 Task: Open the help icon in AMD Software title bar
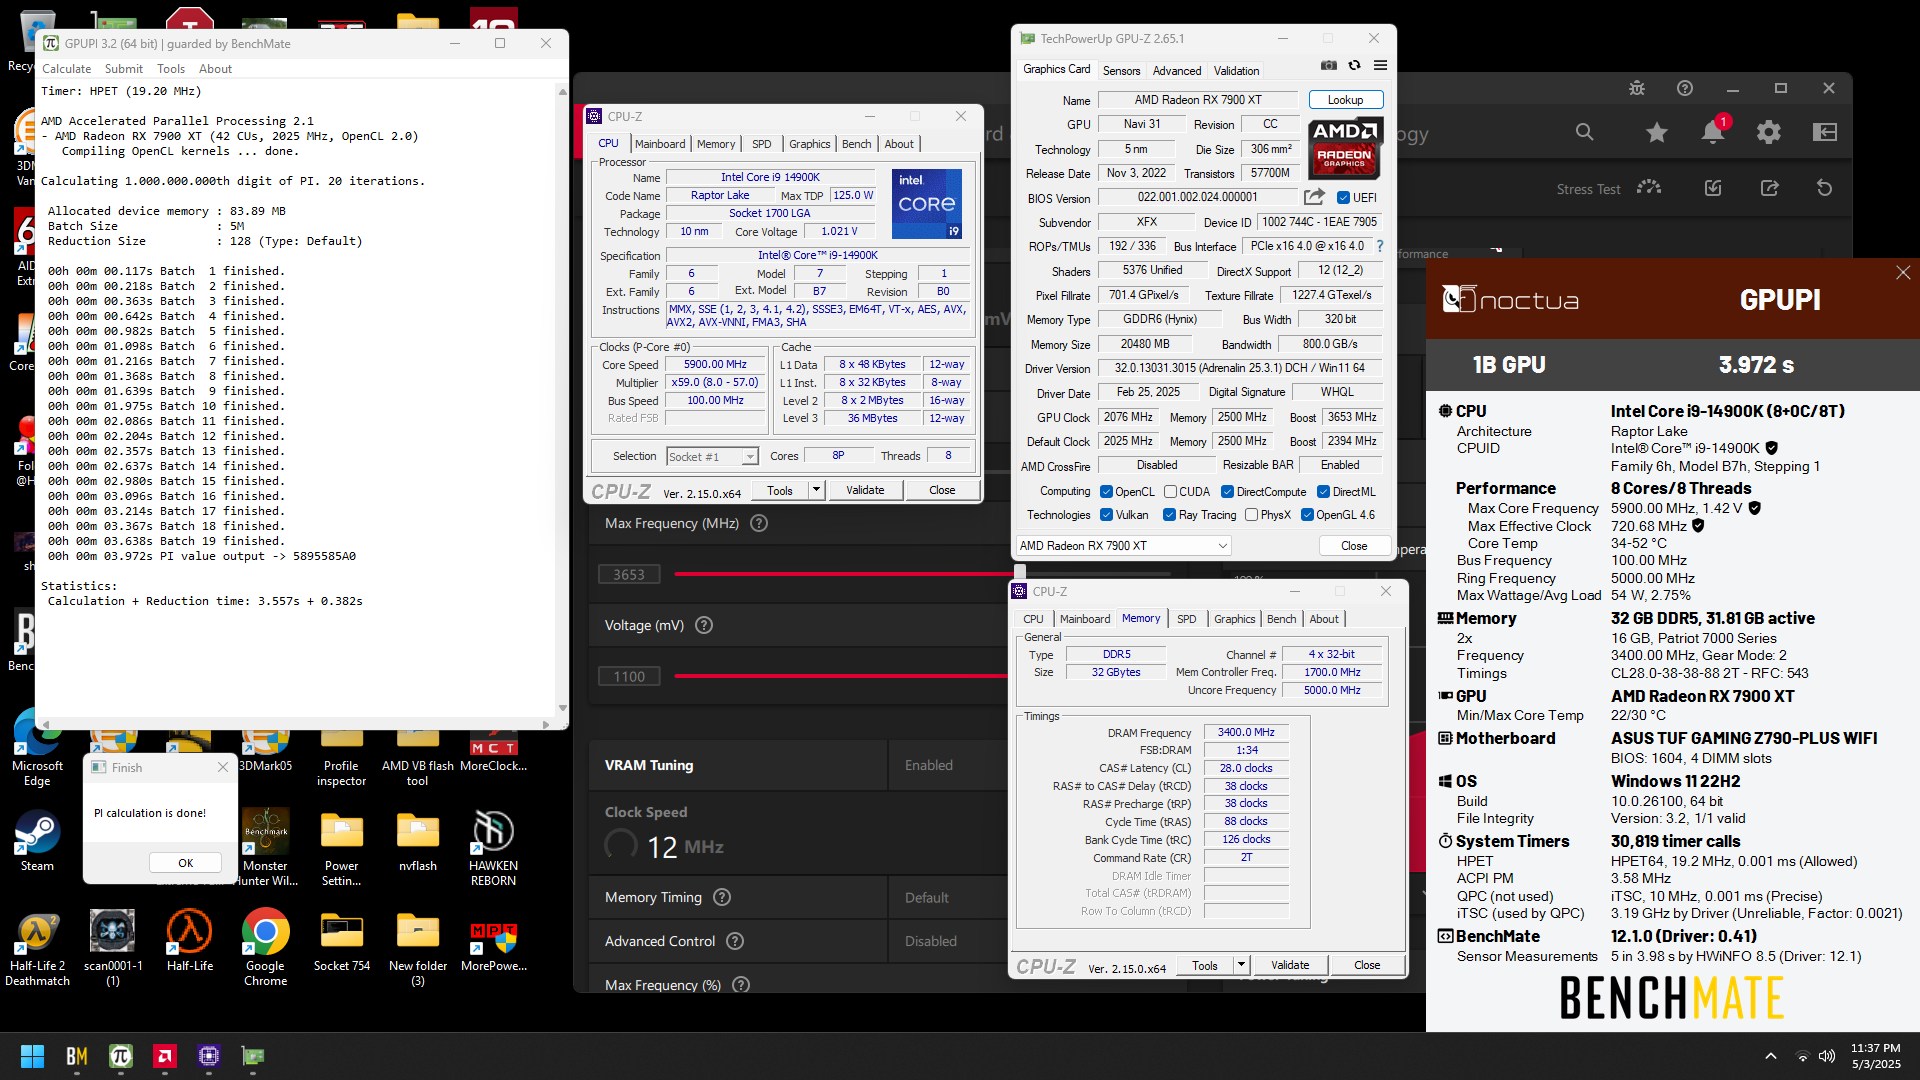1685,88
